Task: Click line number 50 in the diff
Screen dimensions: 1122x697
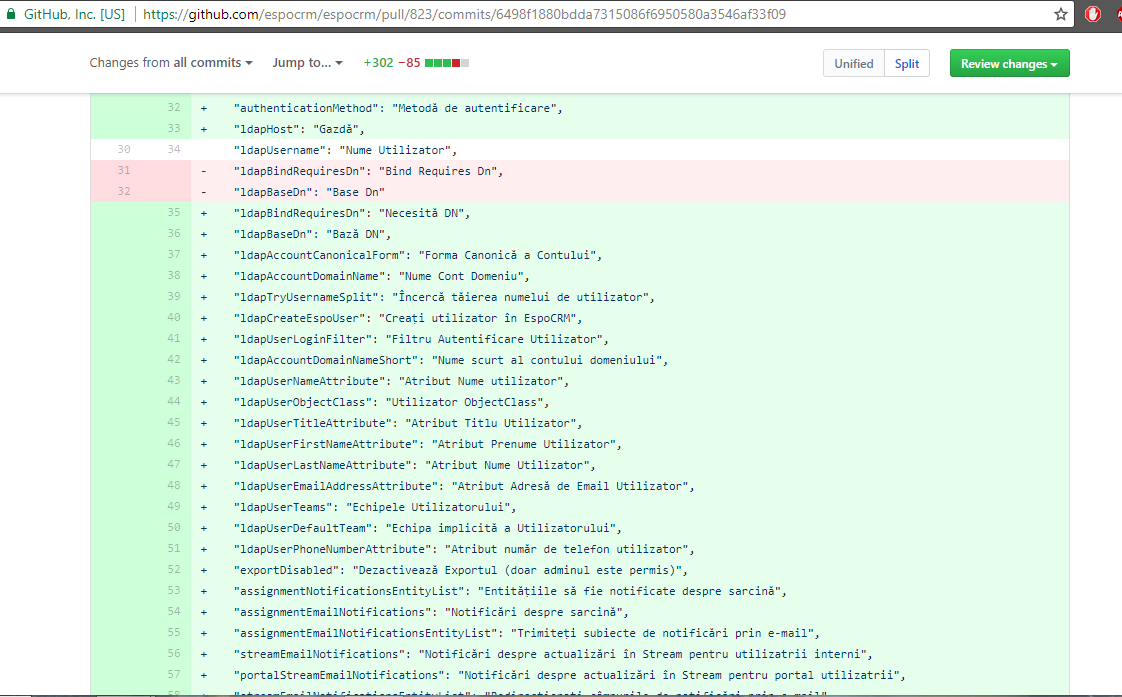Action: [x=174, y=527]
